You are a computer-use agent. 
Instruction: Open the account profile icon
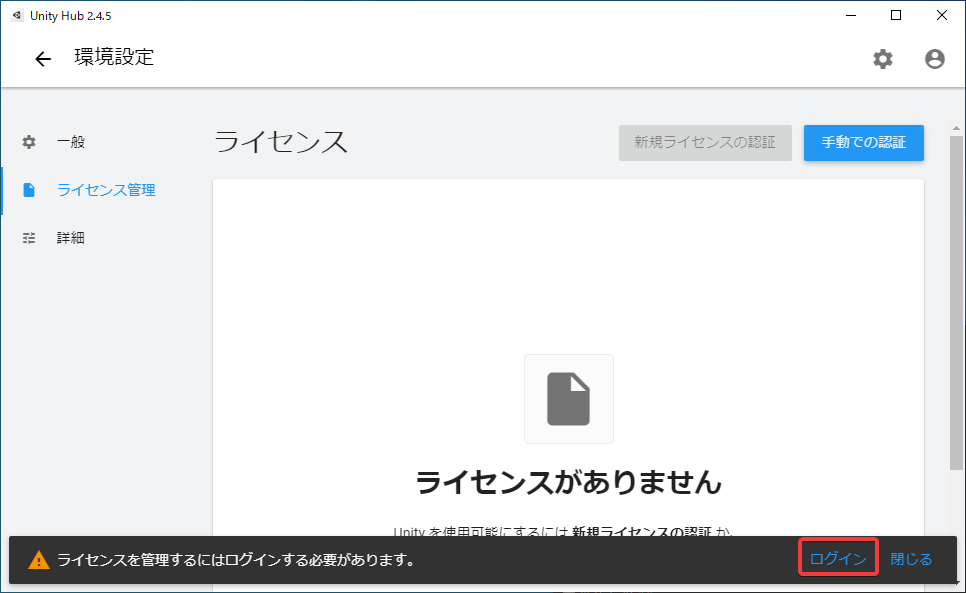click(x=935, y=59)
